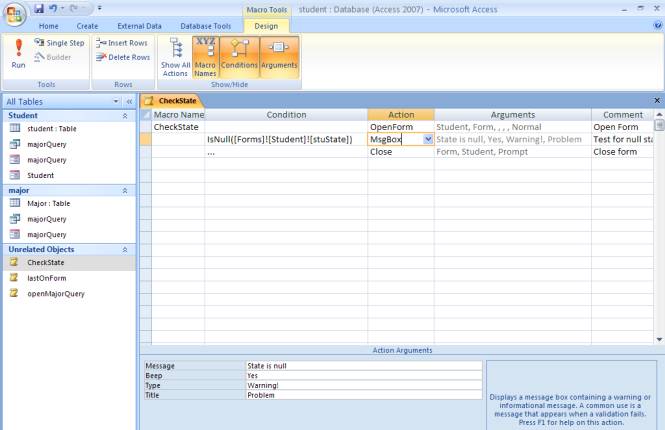Edit the Beep argument field
Screen dimensions: 665x430
[364, 375]
